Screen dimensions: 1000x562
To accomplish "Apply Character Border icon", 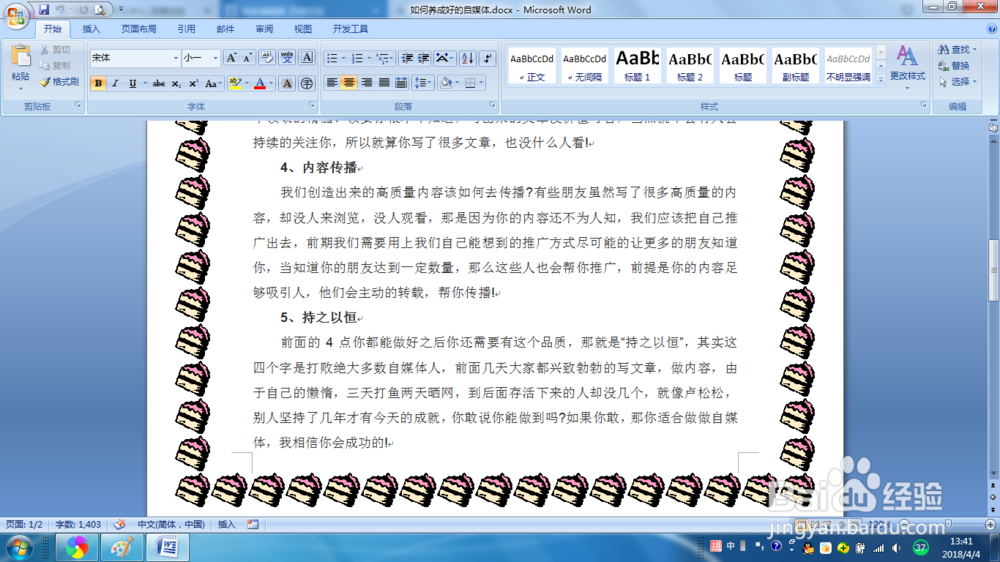I will (307, 58).
